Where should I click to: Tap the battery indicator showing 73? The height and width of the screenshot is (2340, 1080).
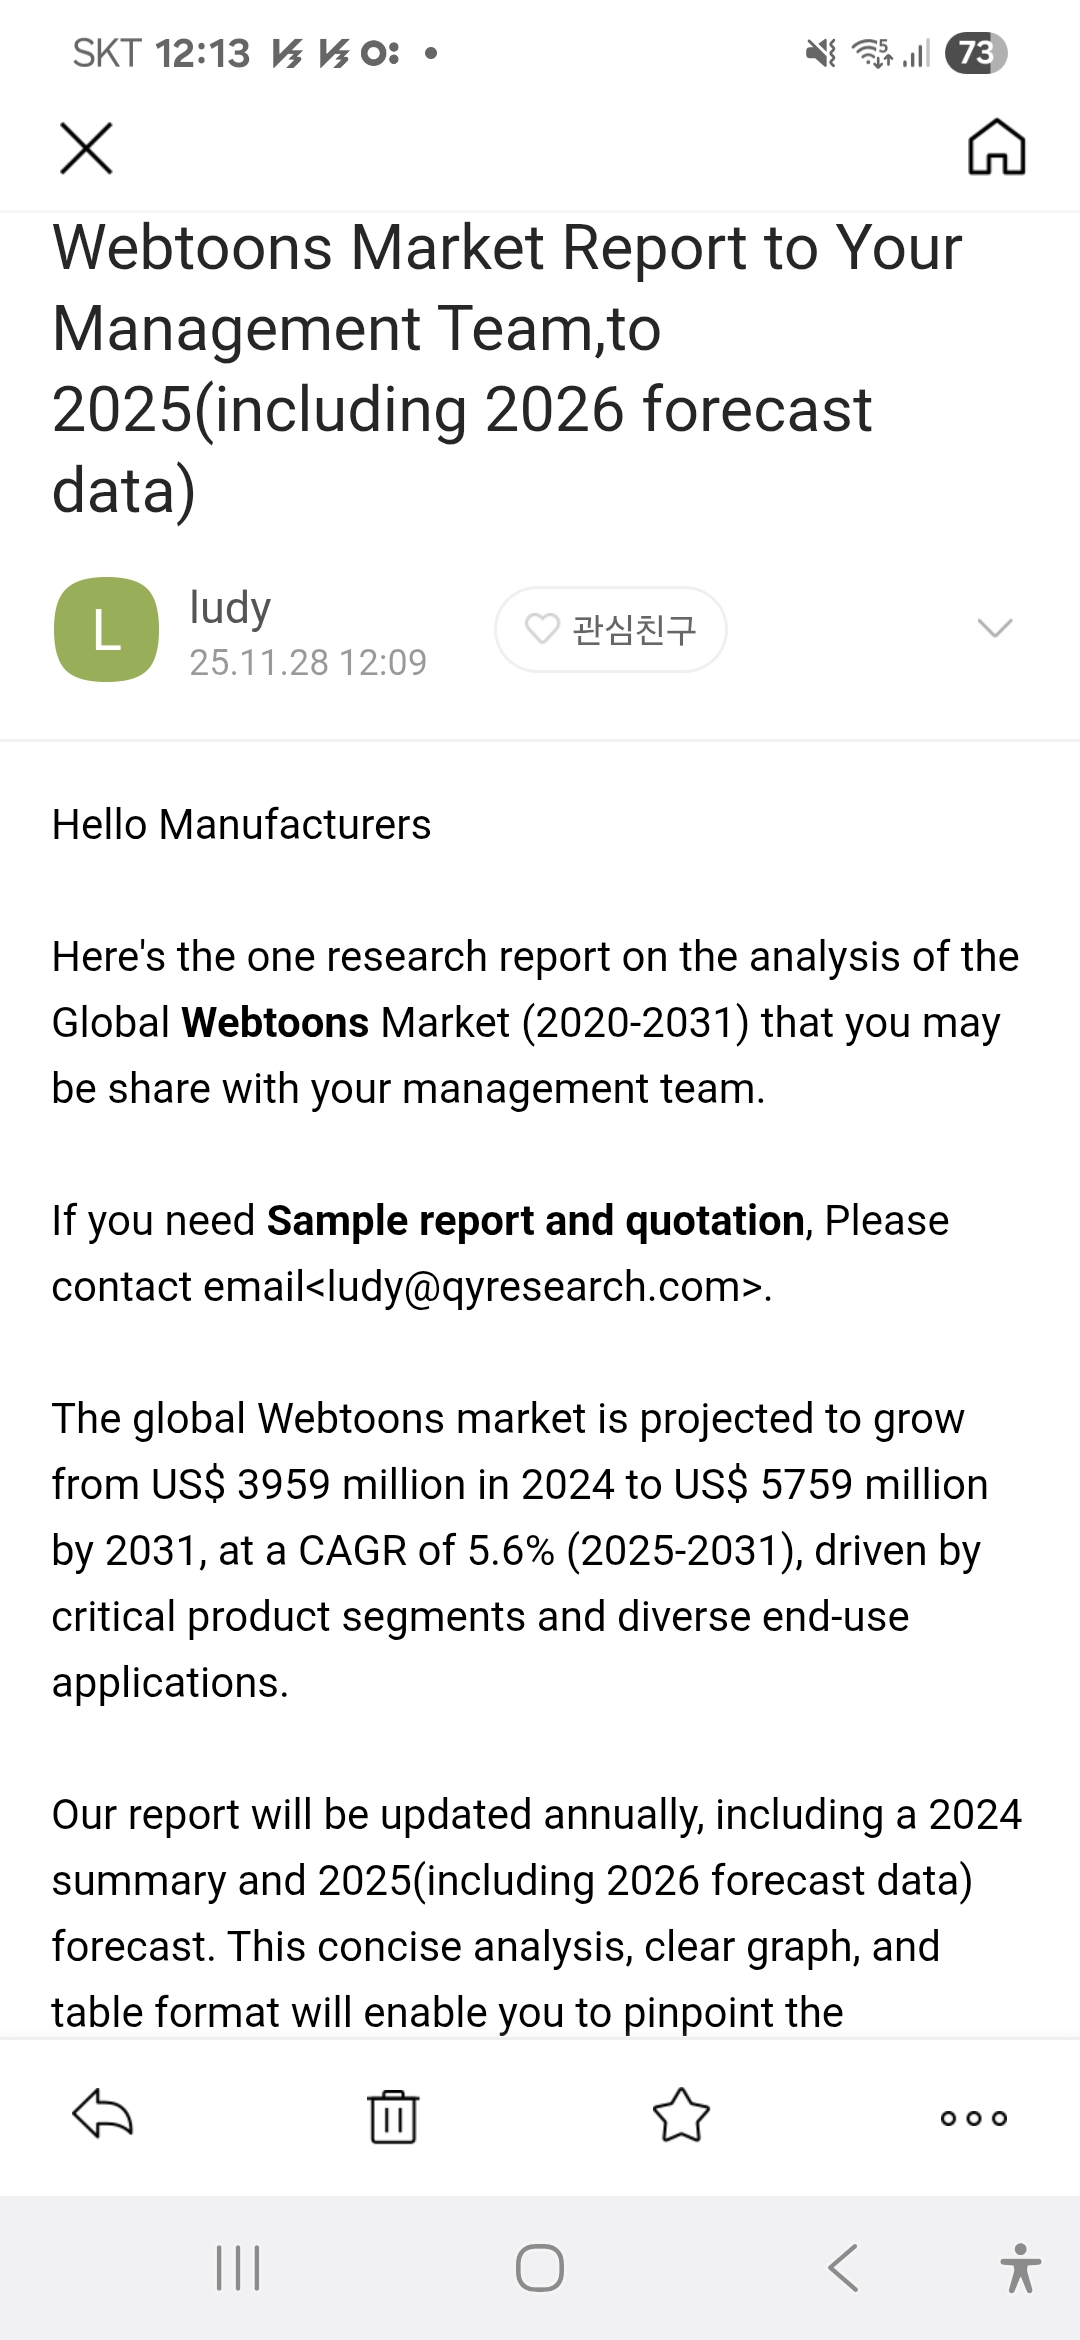tap(975, 53)
